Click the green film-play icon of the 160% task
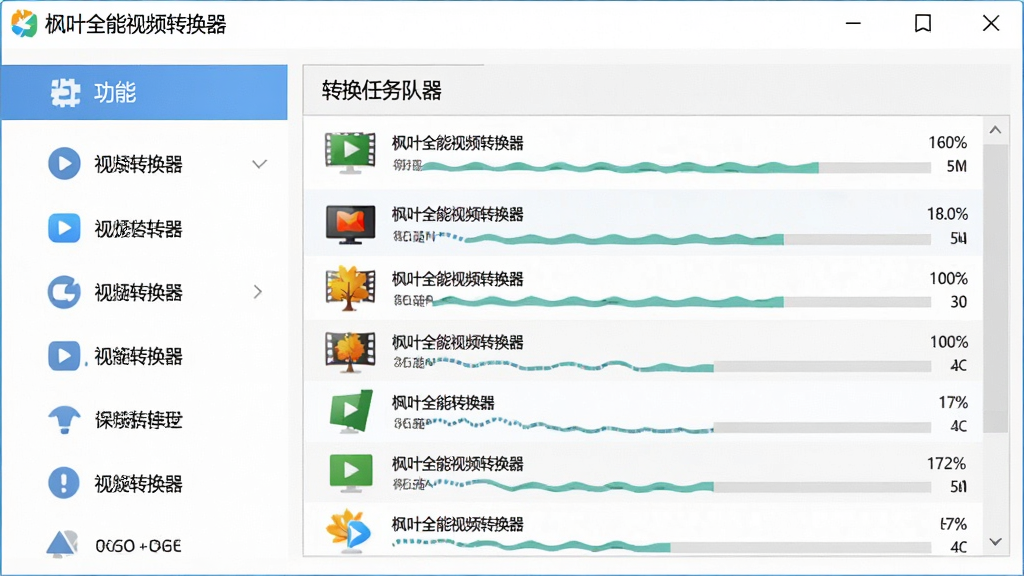Screen dimensions: 1024x576 [x=351, y=153]
